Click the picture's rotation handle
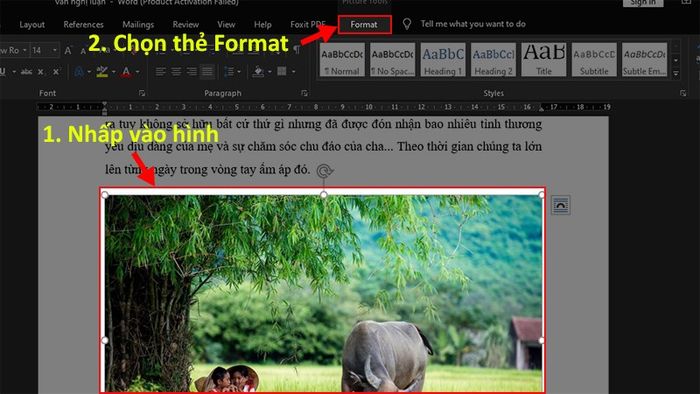700x394 pixels. click(x=325, y=170)
